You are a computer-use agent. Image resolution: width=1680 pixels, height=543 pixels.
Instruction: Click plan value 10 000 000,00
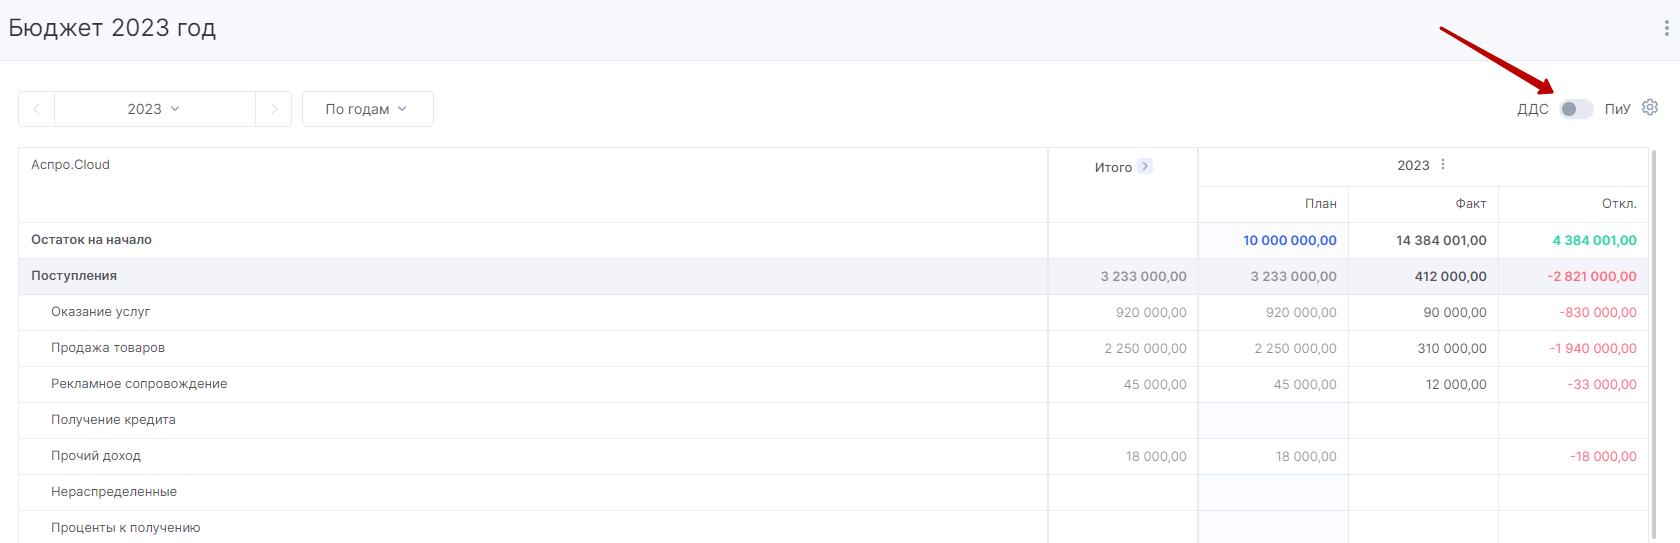1289,240
